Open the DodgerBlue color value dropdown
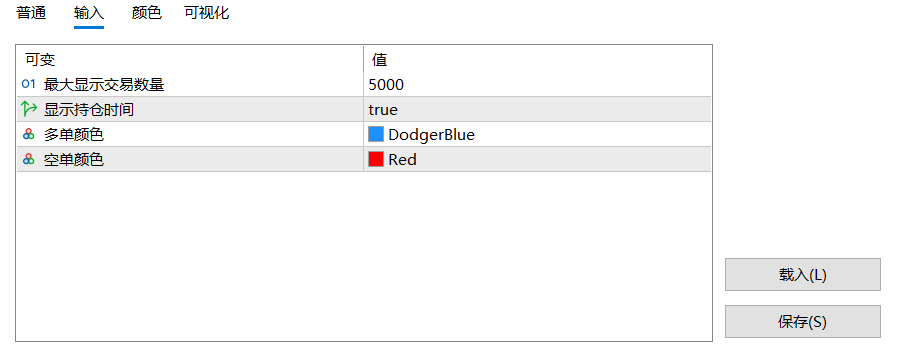The image size is (901, 364). pos(537,135)
